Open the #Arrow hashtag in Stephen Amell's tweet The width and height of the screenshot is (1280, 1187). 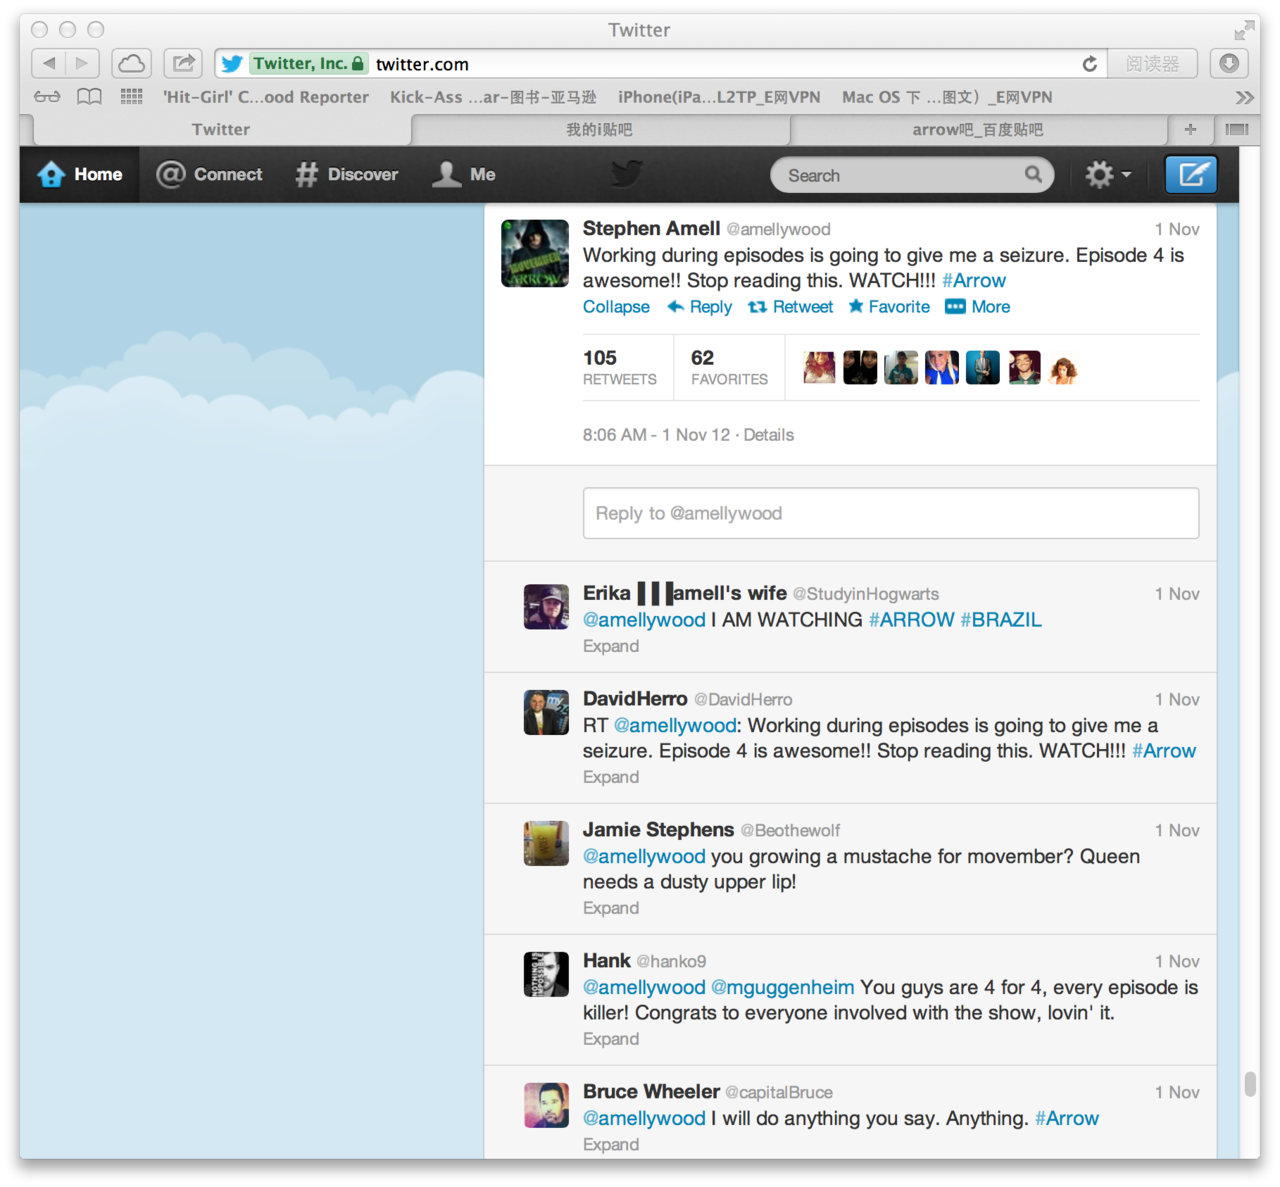974,281
